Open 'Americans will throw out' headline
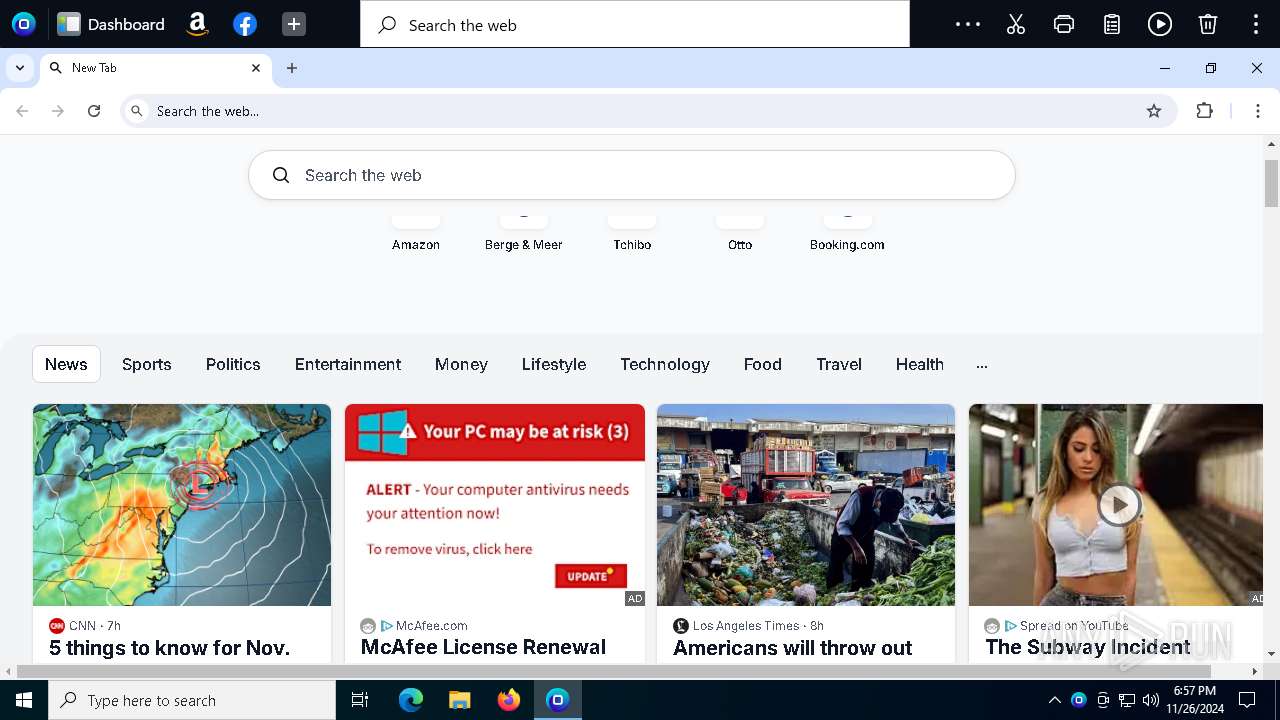 pyautogui.click(x=793, y=648)
